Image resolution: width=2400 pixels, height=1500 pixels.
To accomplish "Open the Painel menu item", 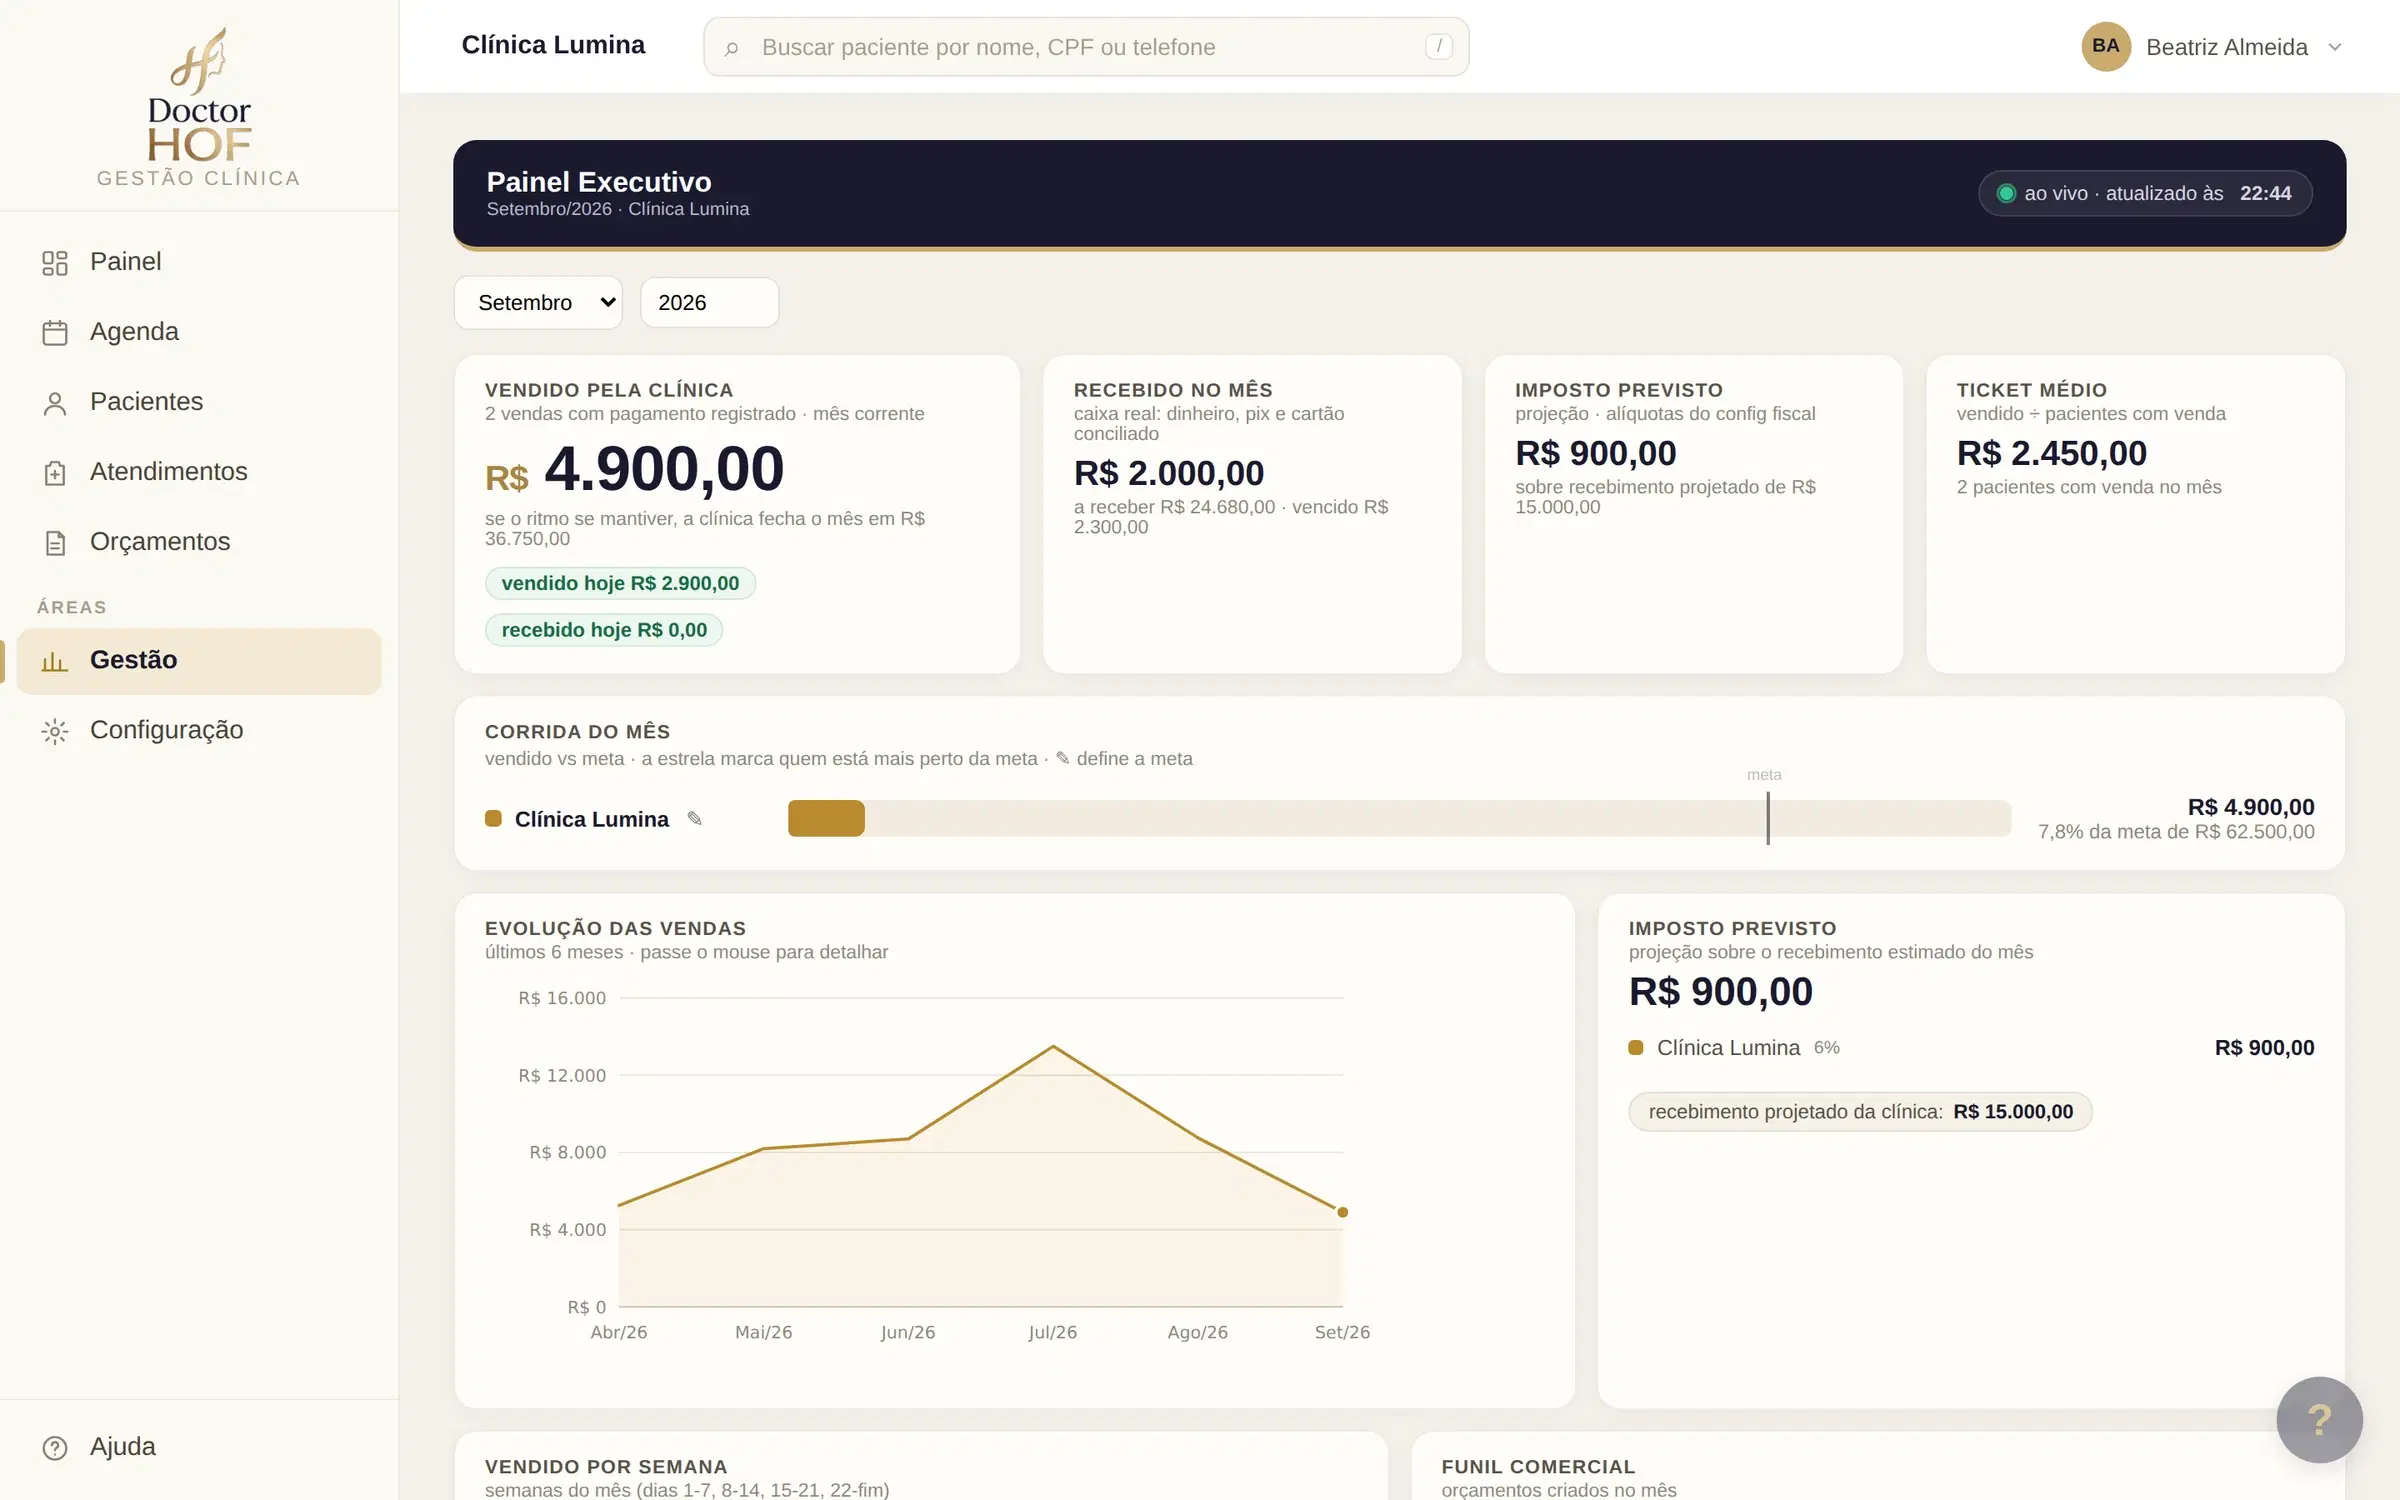I will (198, 262).
